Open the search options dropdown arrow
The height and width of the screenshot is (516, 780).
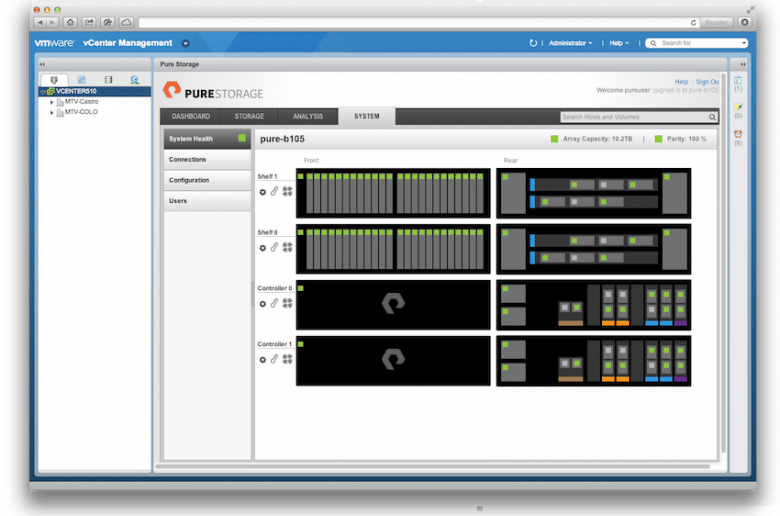point(744,43)
